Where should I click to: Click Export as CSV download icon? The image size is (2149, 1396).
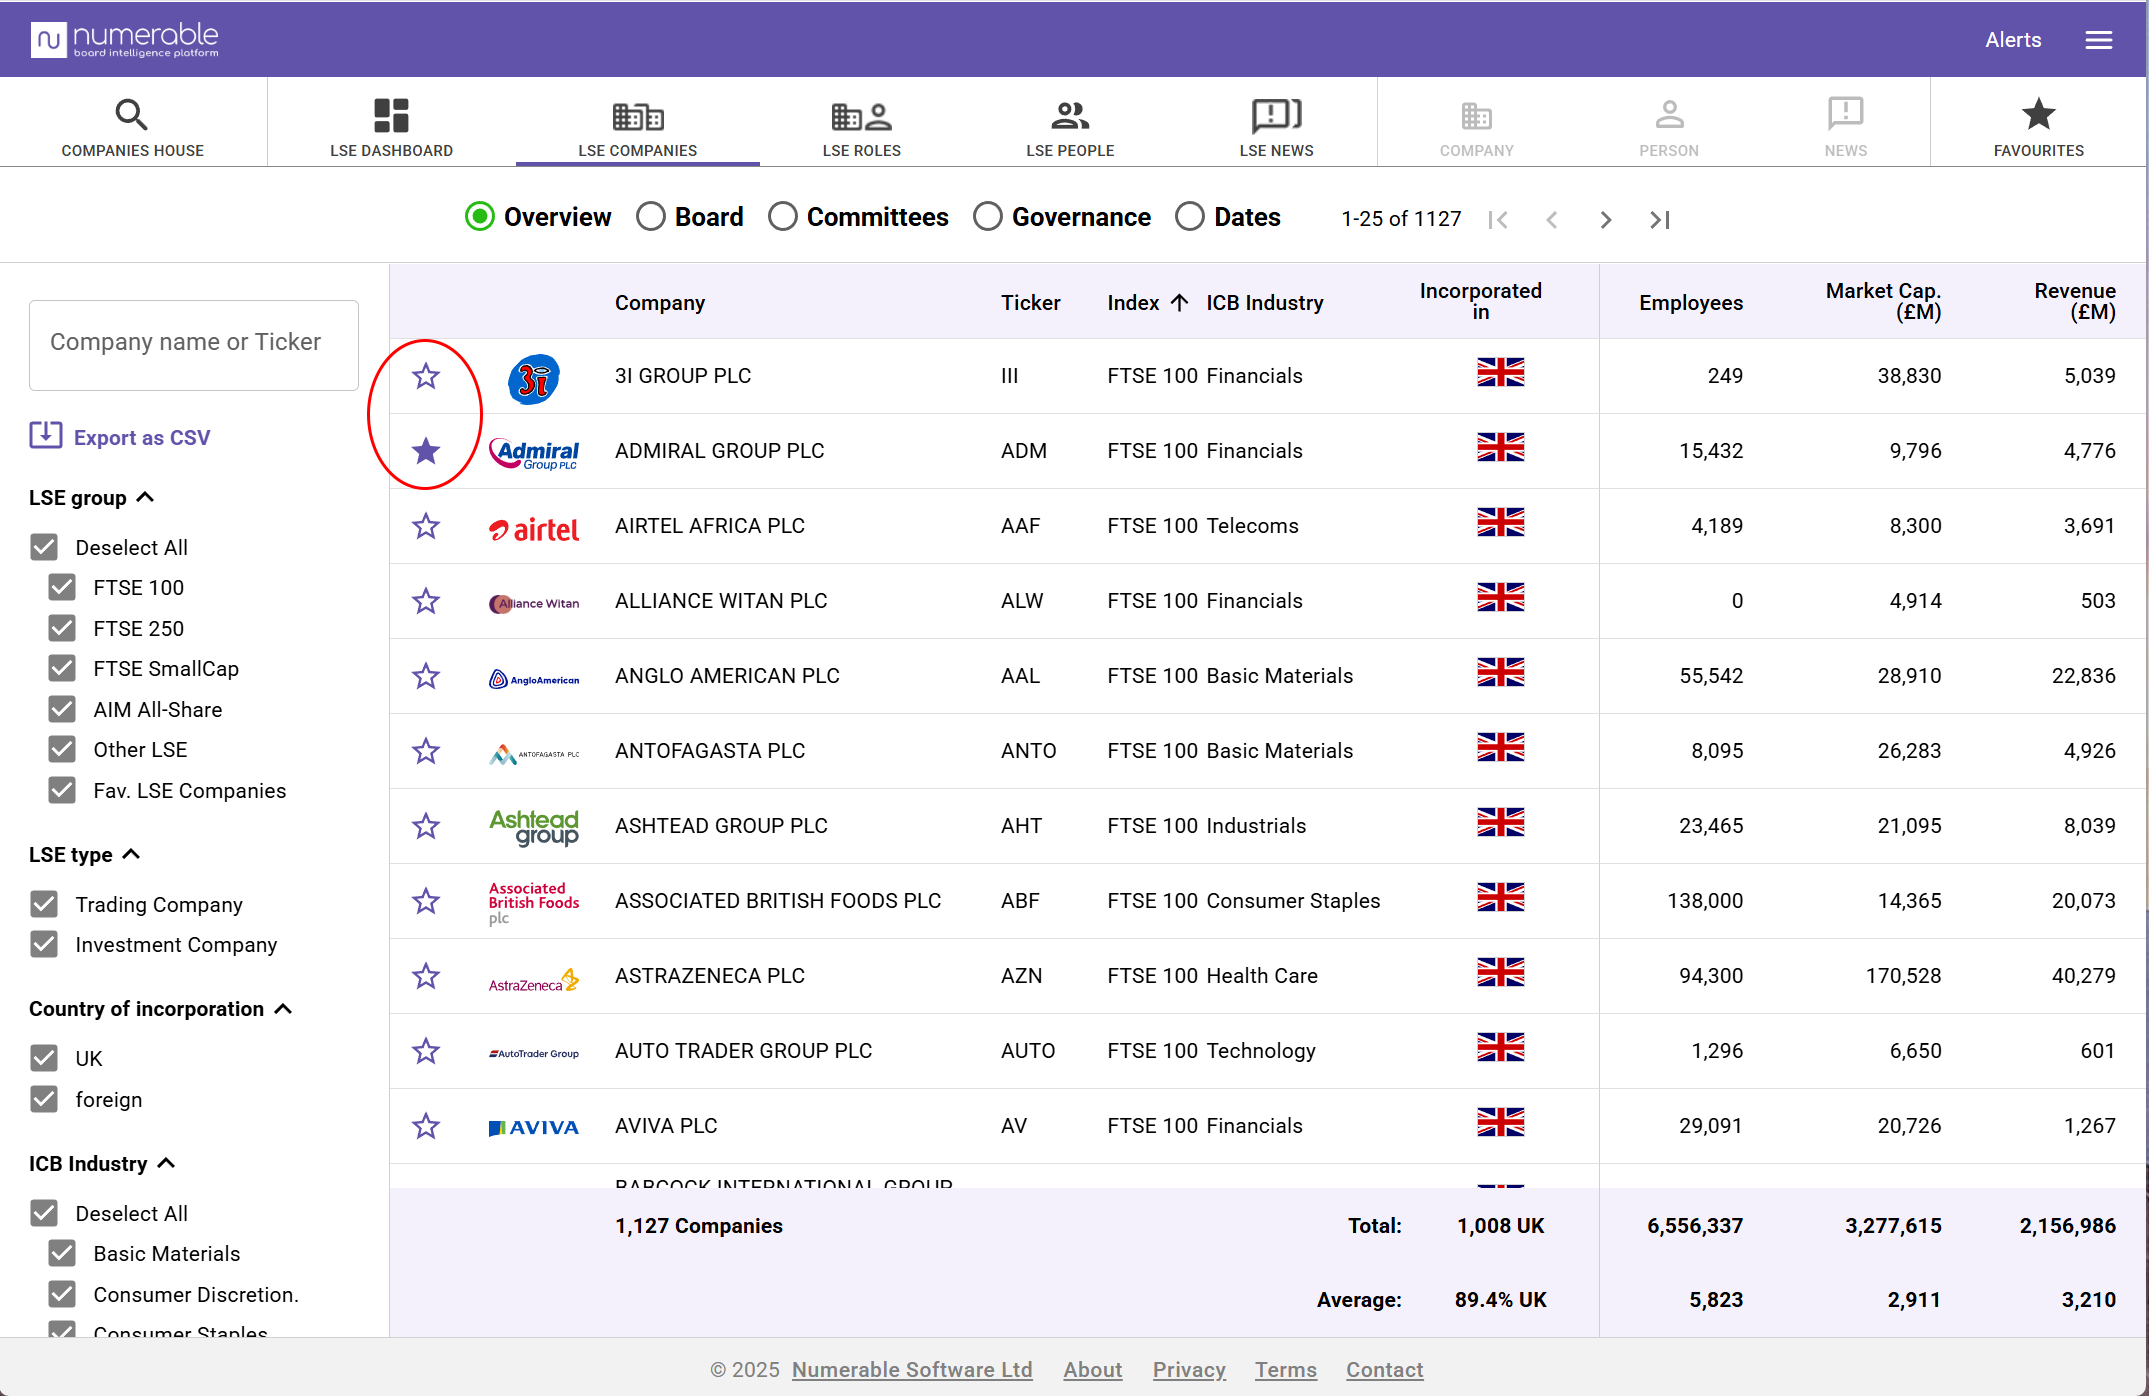tap(45, 436)
